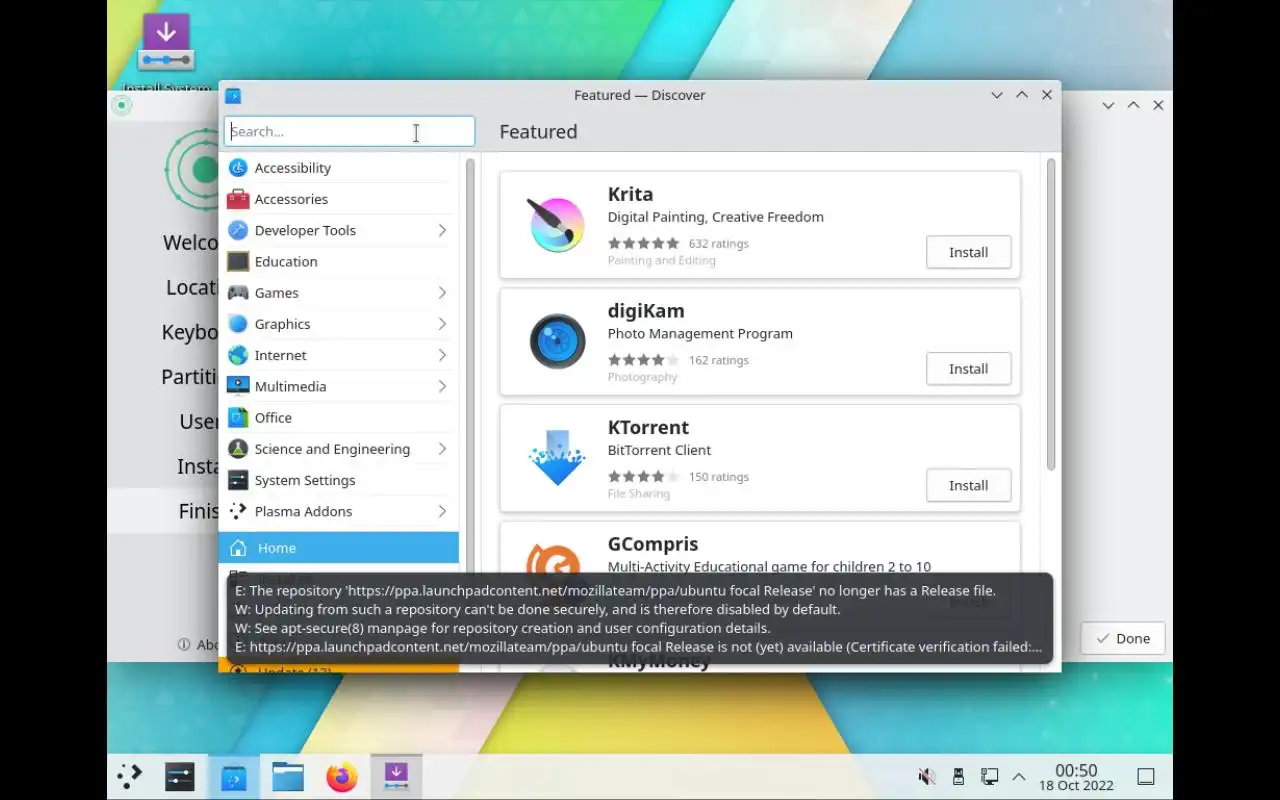Screen dimensions: 1280x800
Task: Install digiKam
Action: (x=968, y=369)
